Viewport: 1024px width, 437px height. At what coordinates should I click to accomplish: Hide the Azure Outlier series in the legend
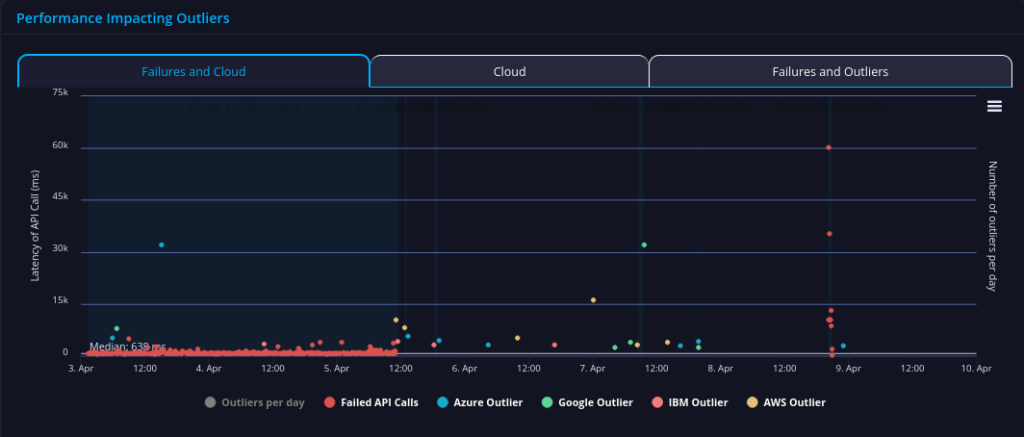480,402
